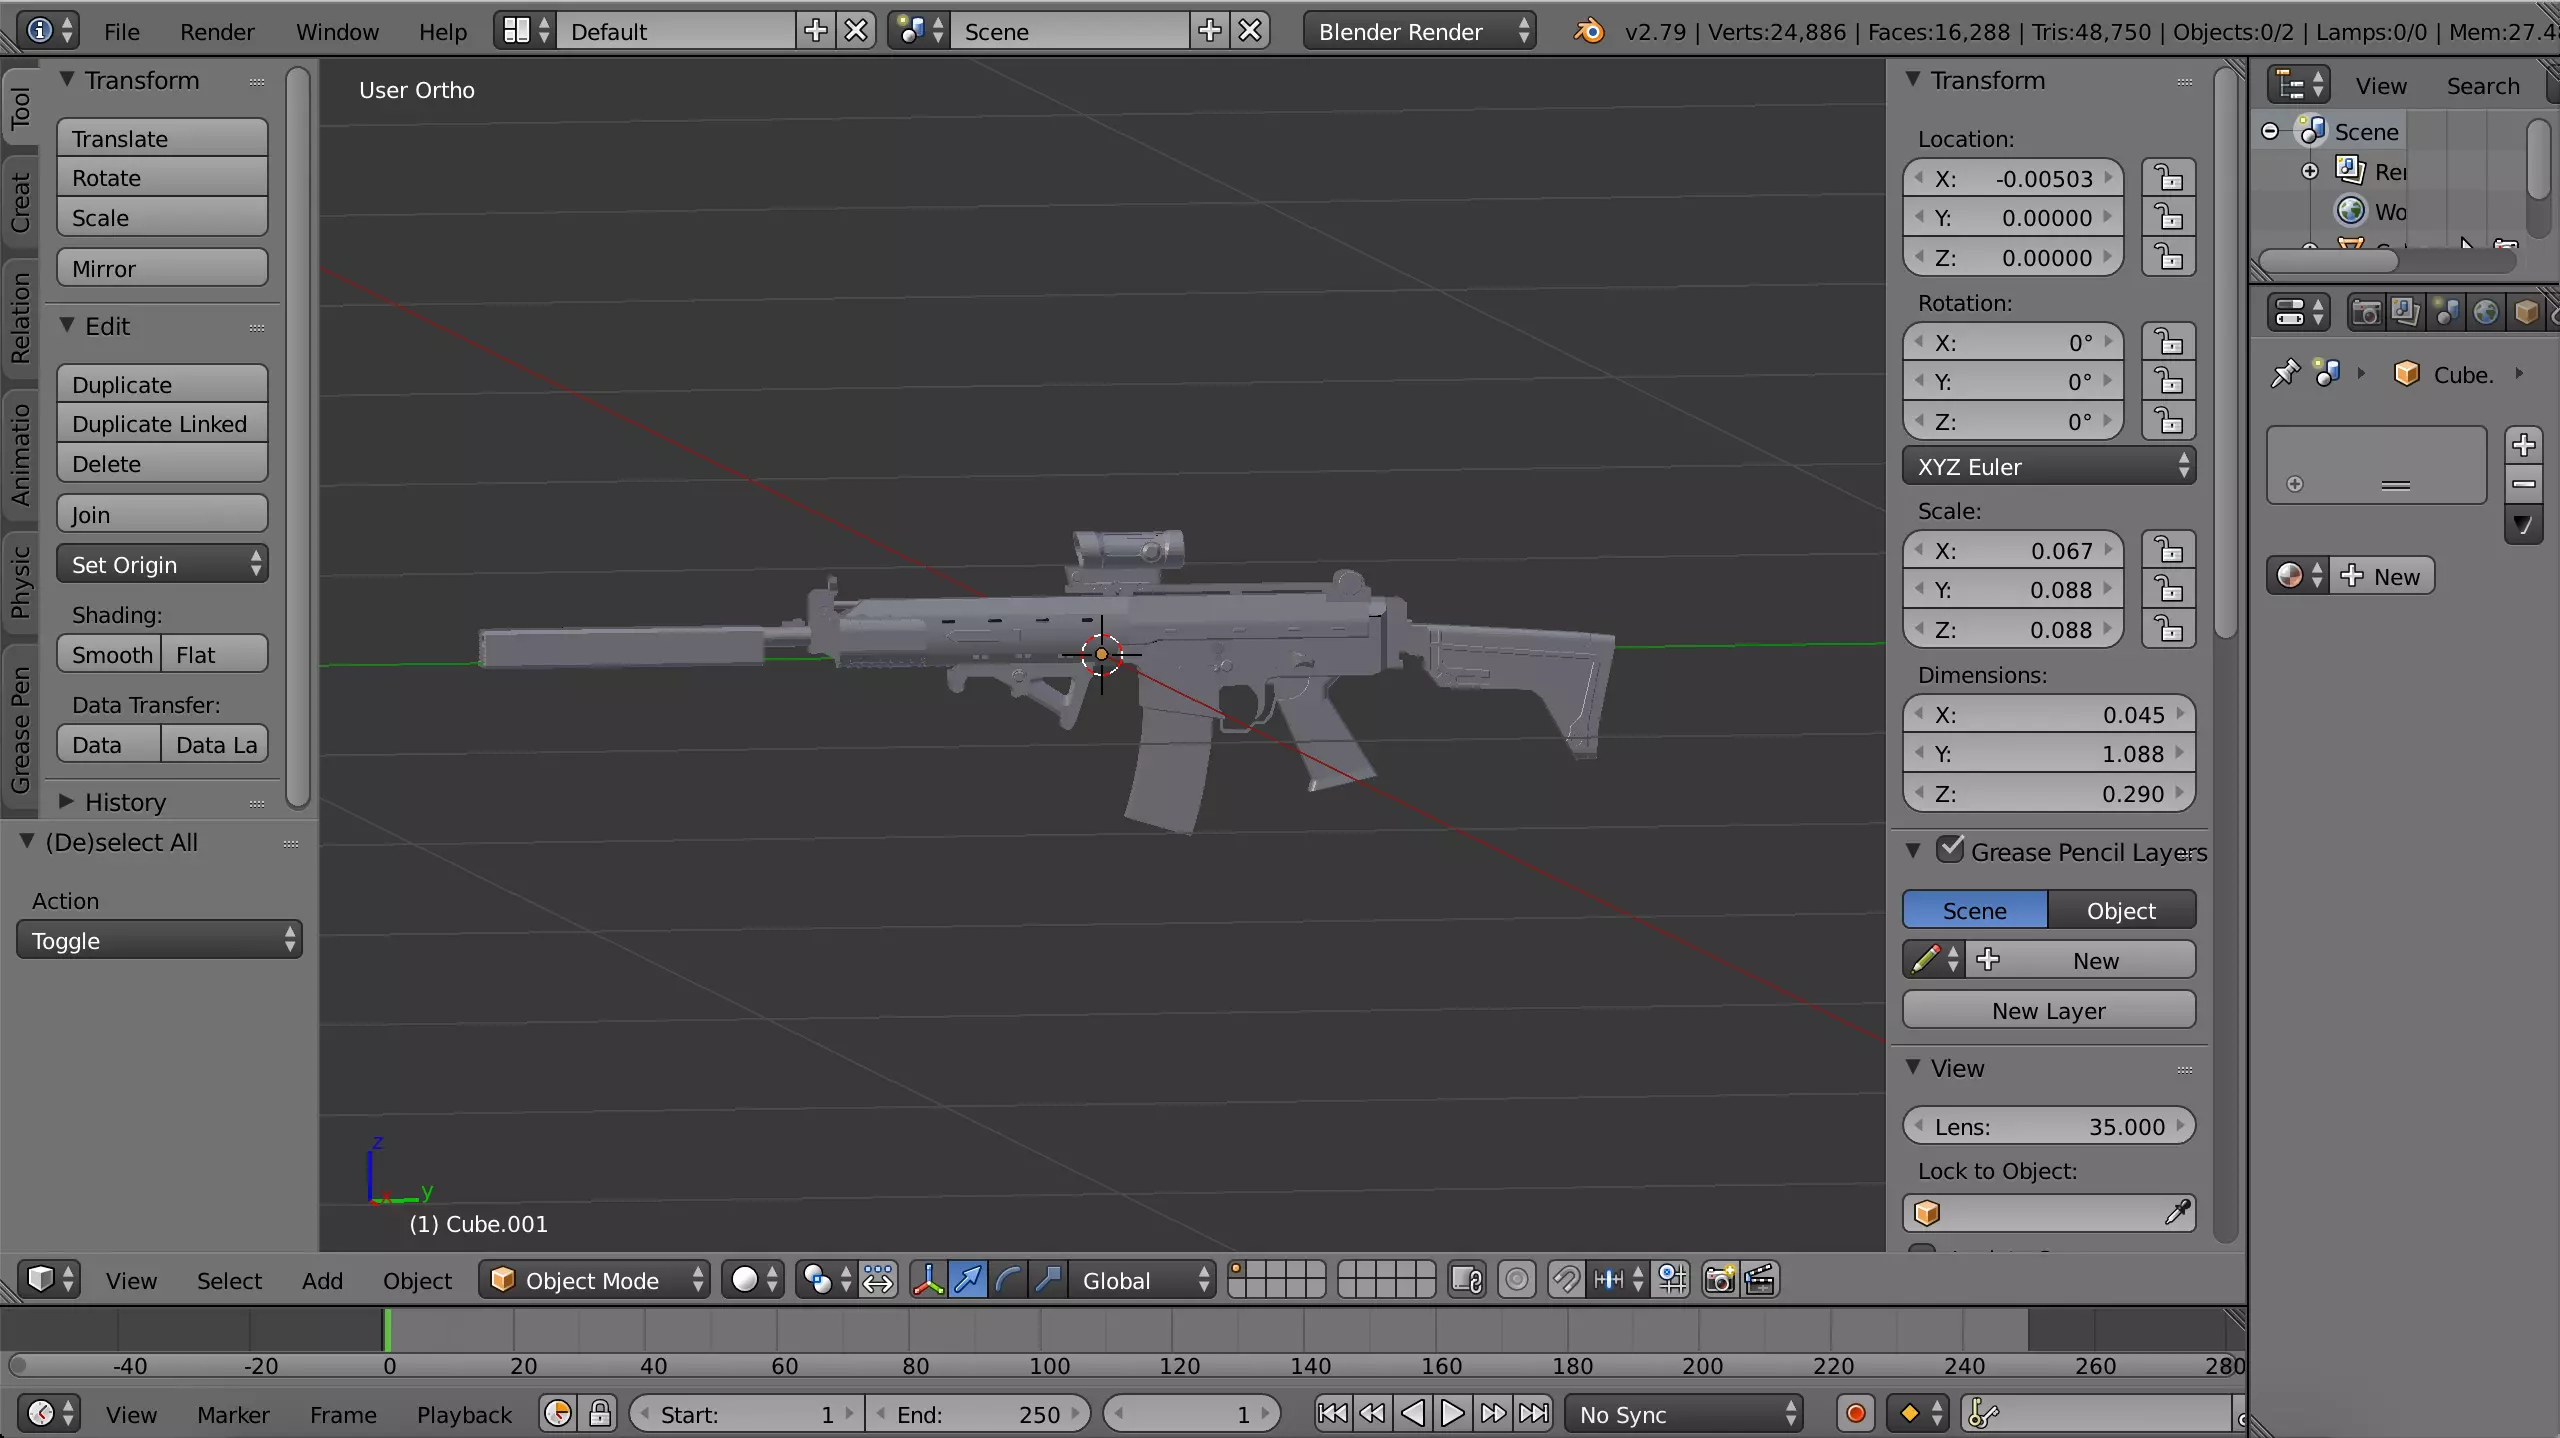Click the Location X lock icon
The height and width of the screenshot is (1438, 2560).
[x=2168, y=178]
